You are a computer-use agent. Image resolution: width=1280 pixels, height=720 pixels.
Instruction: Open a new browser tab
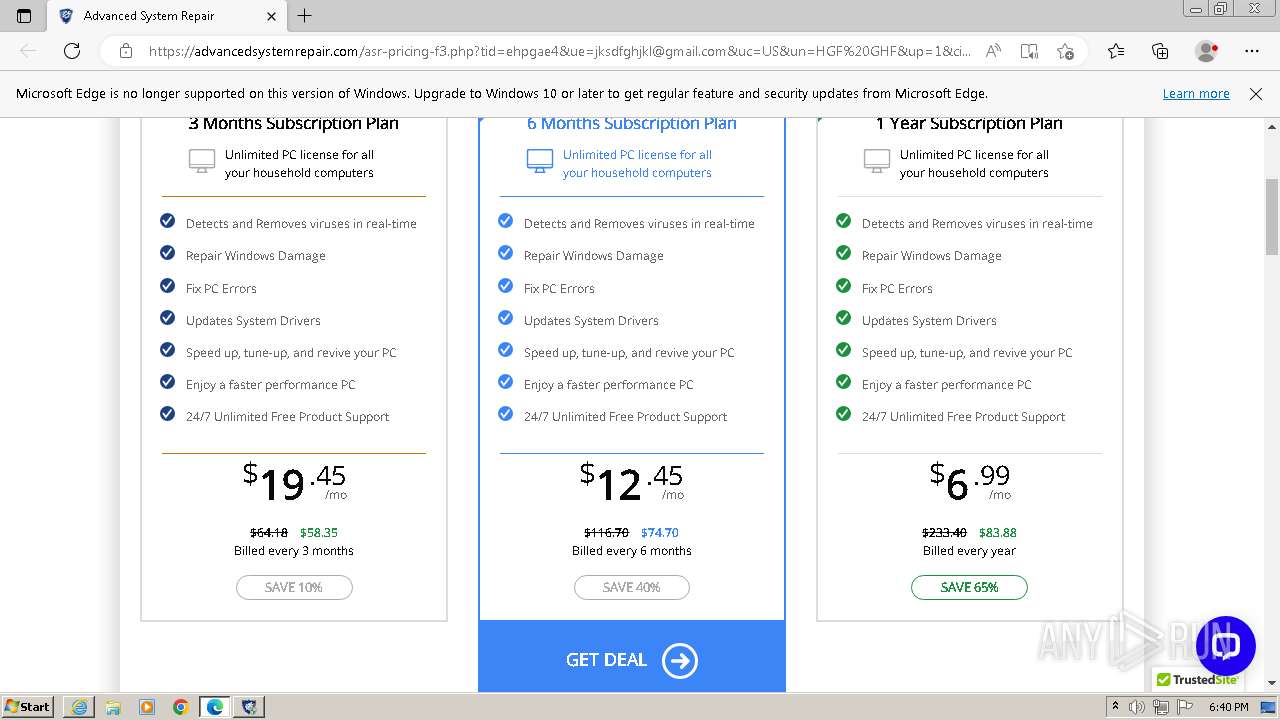tap(305, 16)
